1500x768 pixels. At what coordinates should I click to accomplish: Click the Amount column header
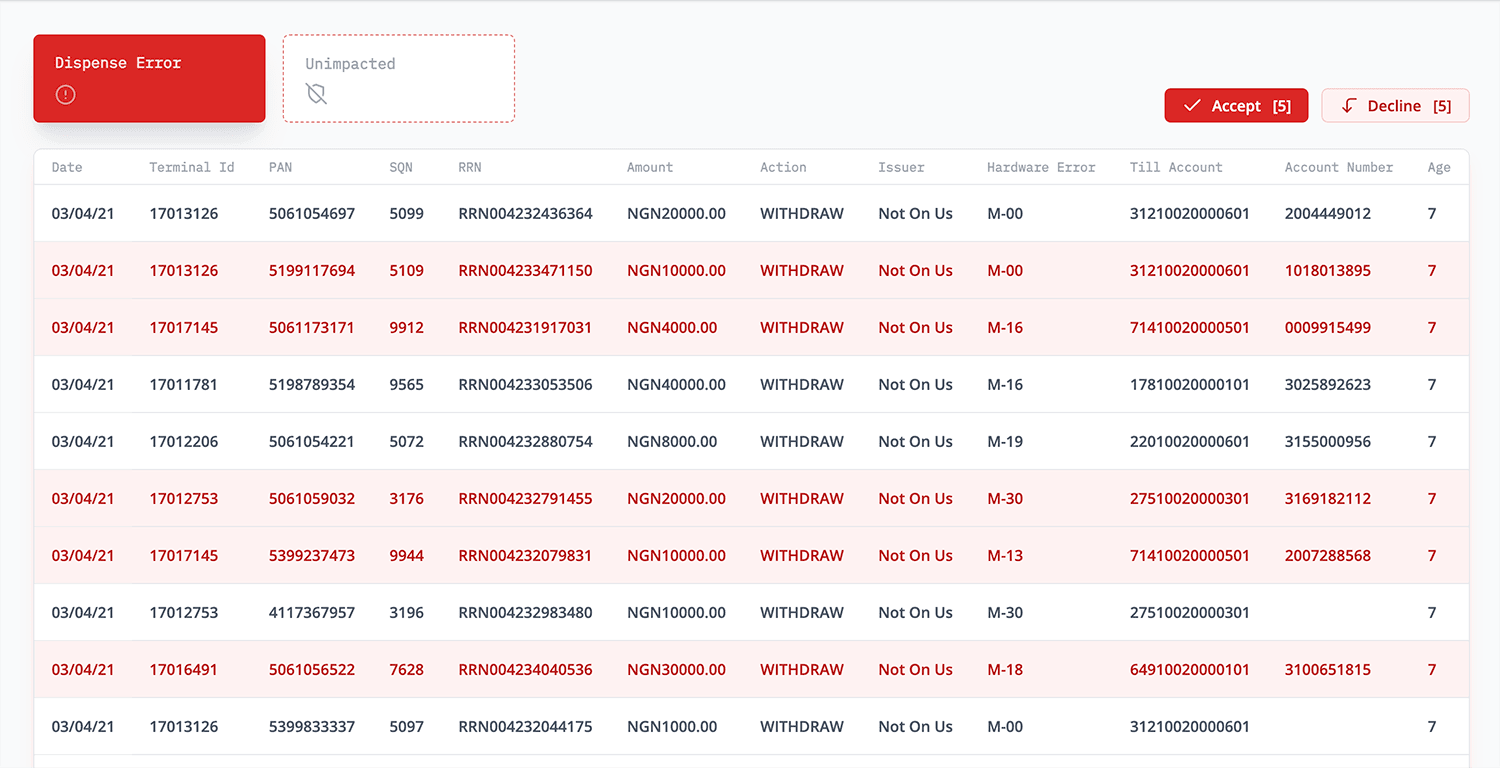point(650,167)
